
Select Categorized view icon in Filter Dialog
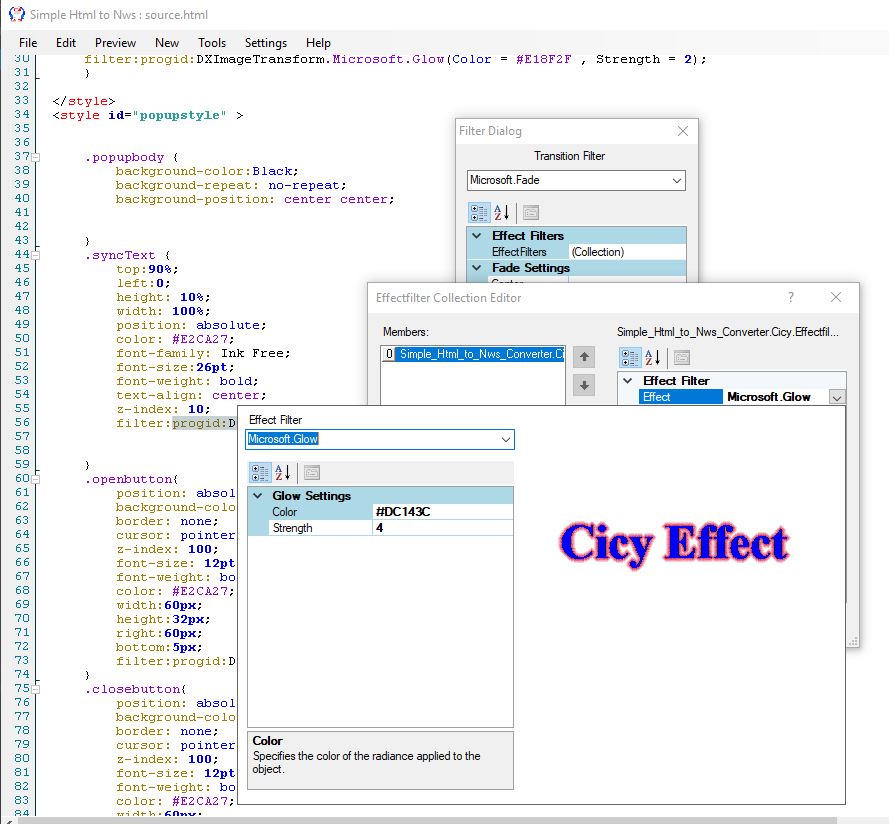[479, 213]
